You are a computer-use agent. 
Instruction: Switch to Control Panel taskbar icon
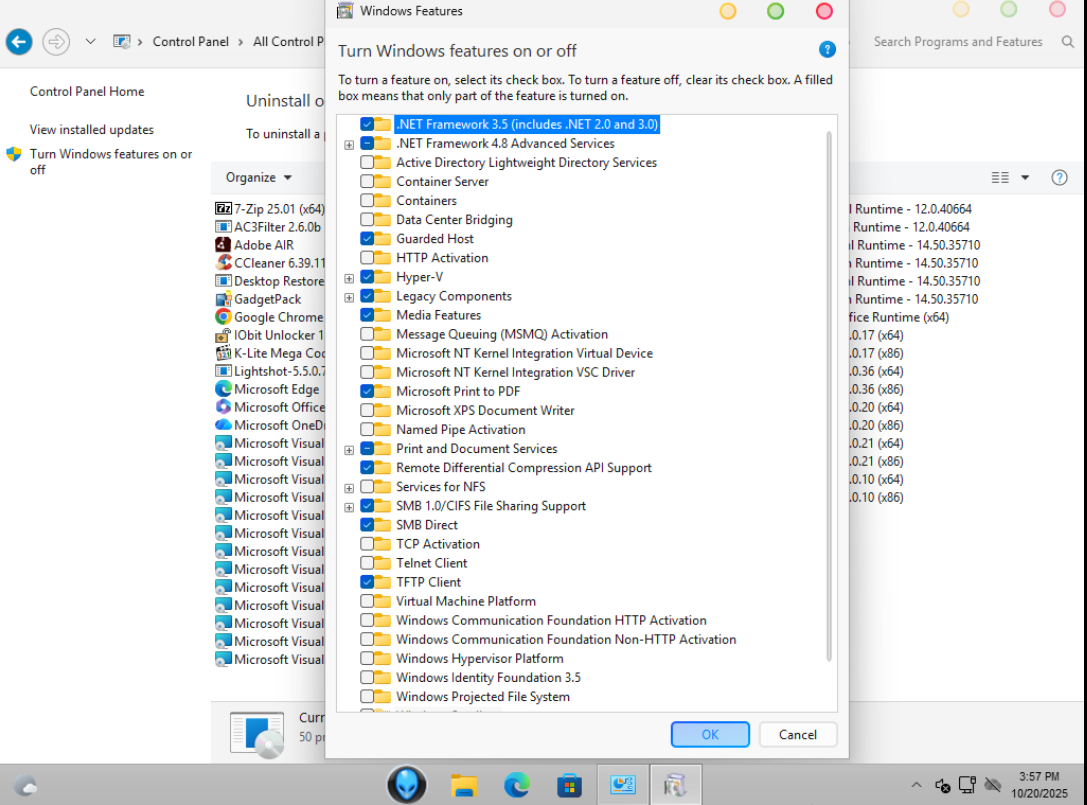(x=623, y=785)
